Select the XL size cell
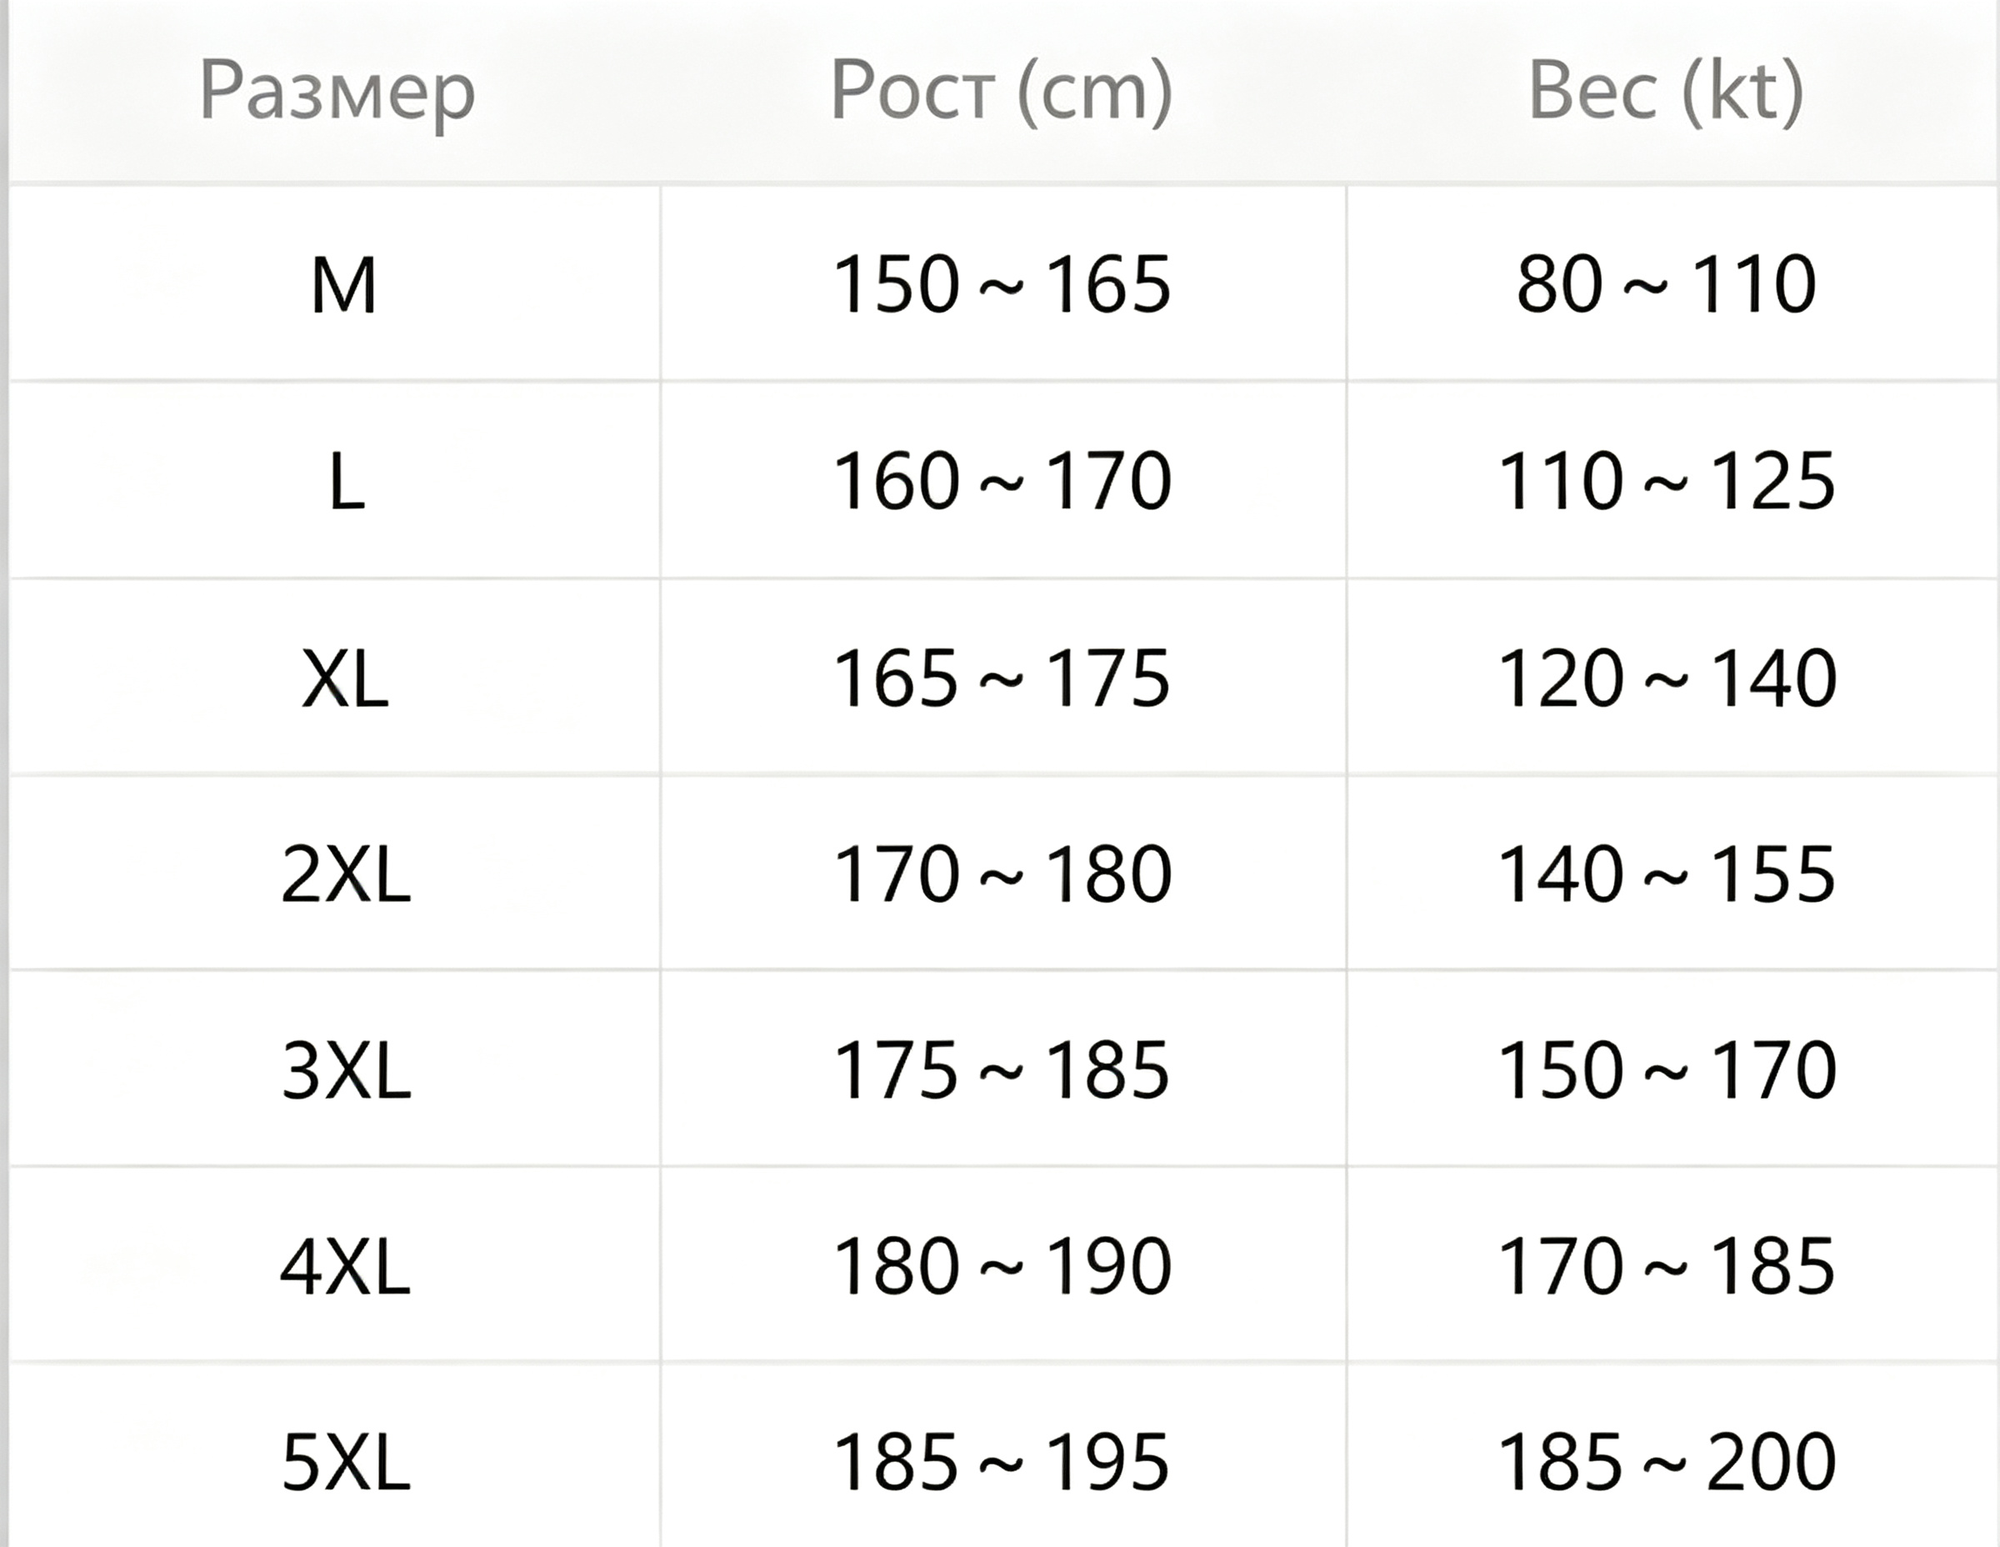The height and width of the screenshot is (1547, 2000). click(x=335, y=676)
